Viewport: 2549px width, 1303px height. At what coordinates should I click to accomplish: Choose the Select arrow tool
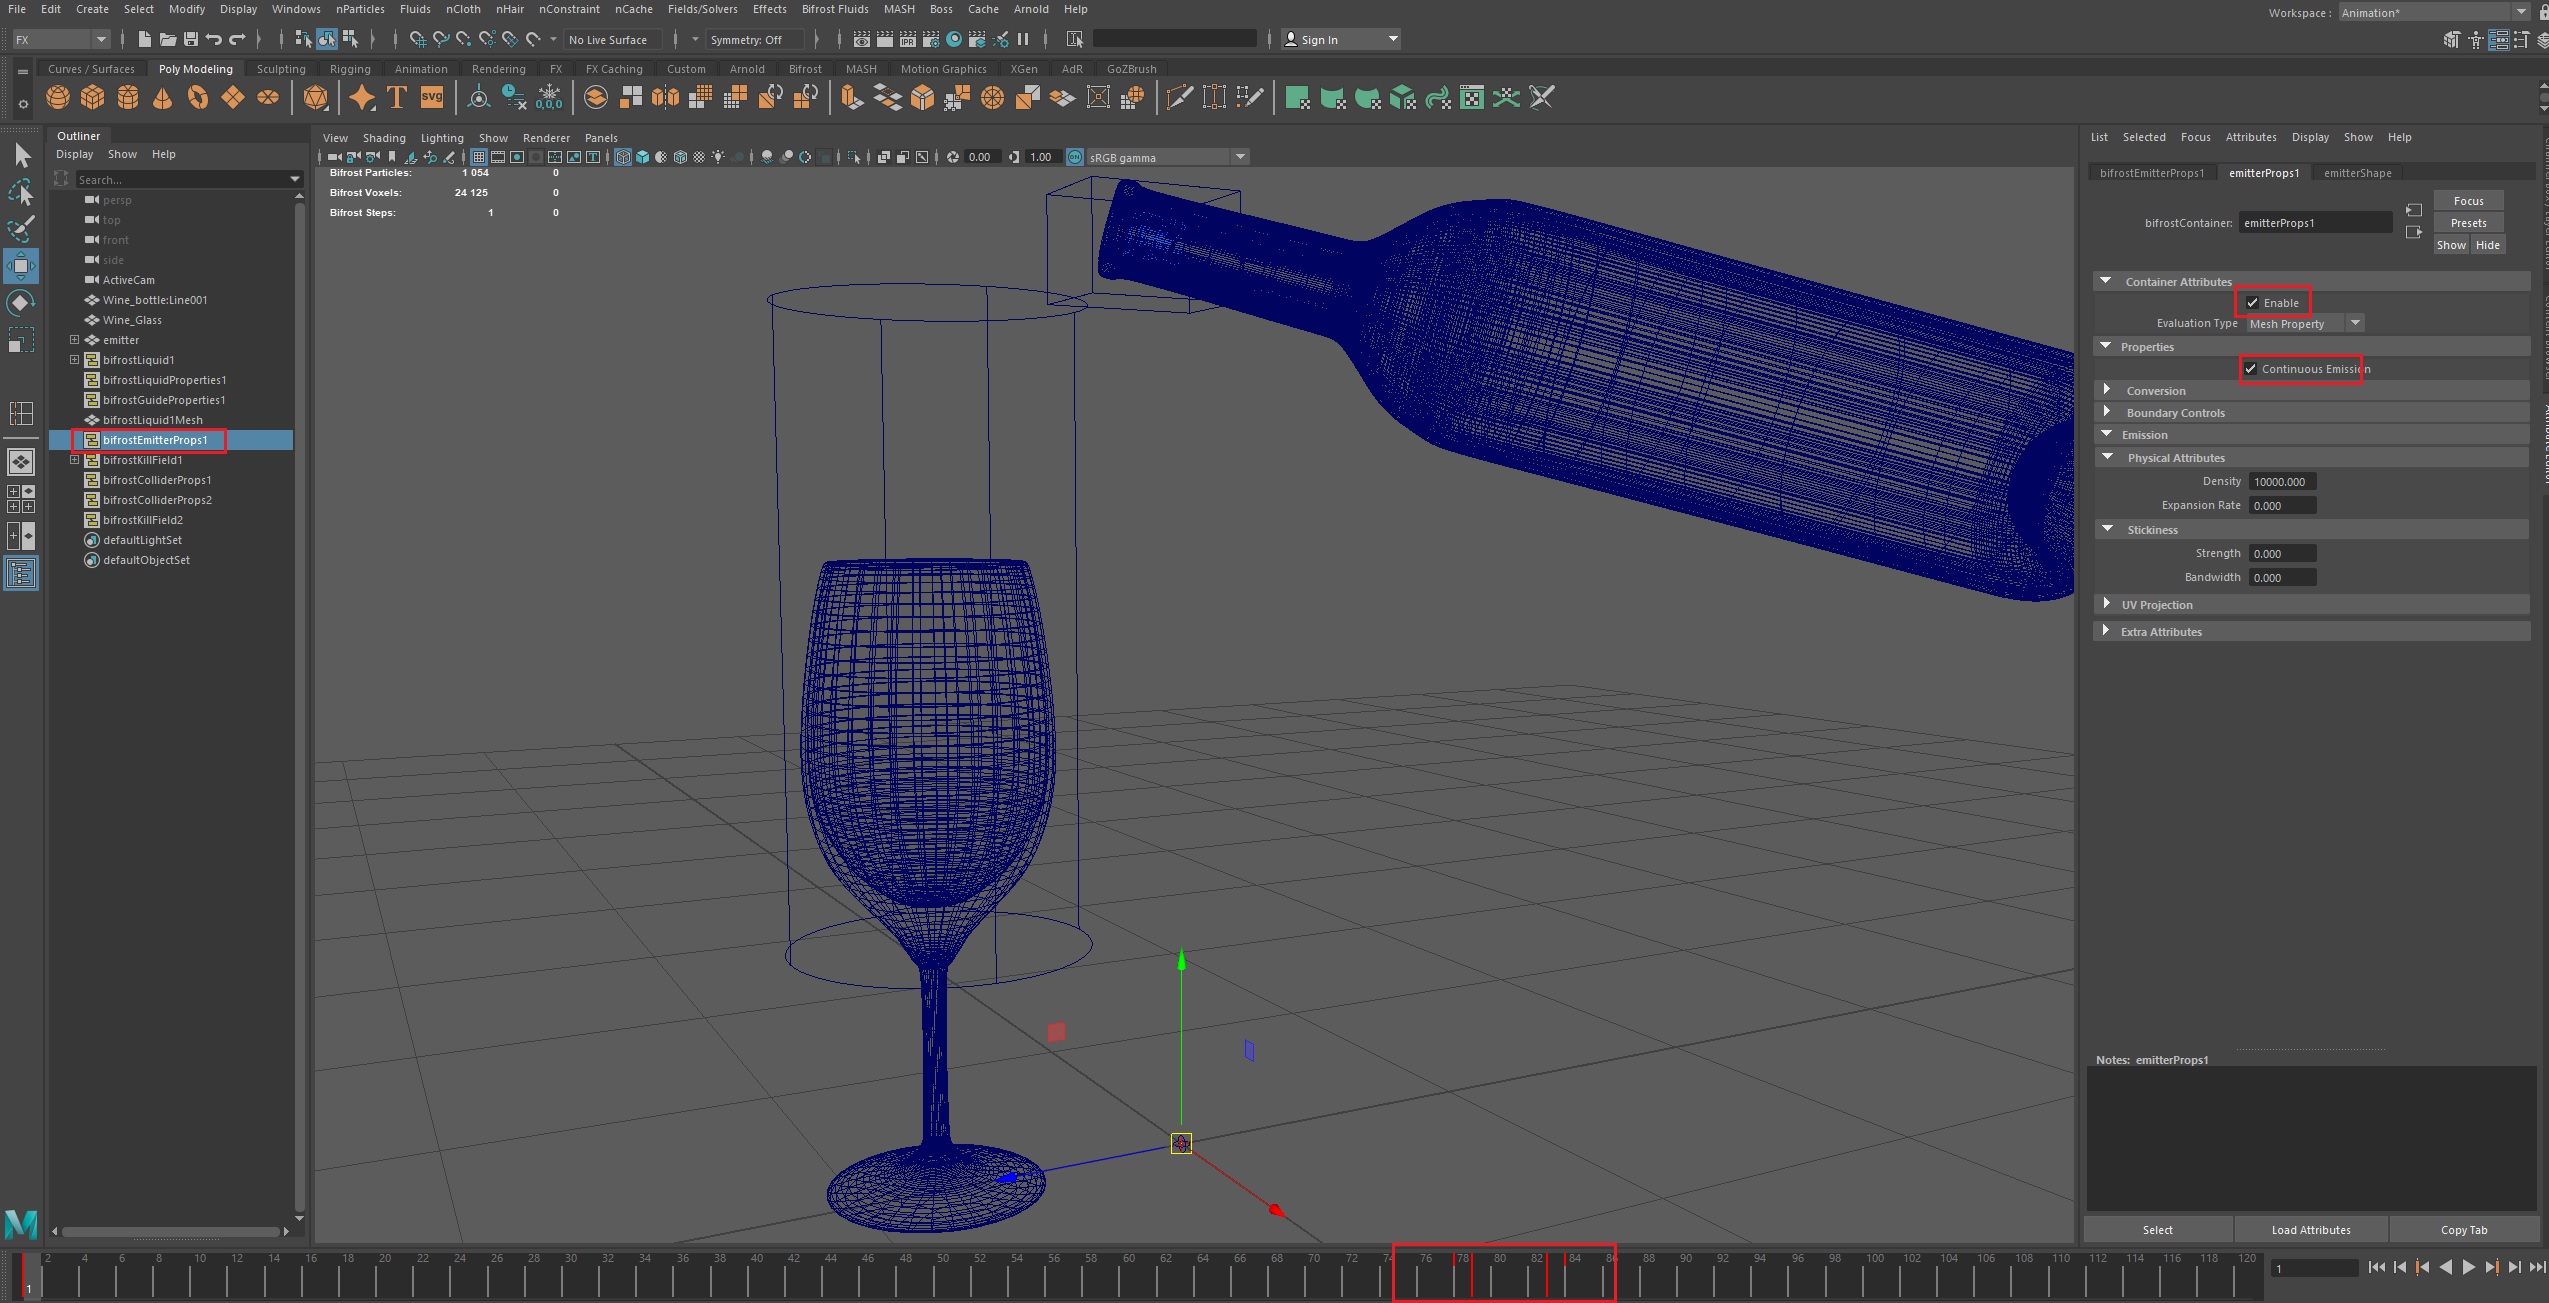click(x=21, y=155)
